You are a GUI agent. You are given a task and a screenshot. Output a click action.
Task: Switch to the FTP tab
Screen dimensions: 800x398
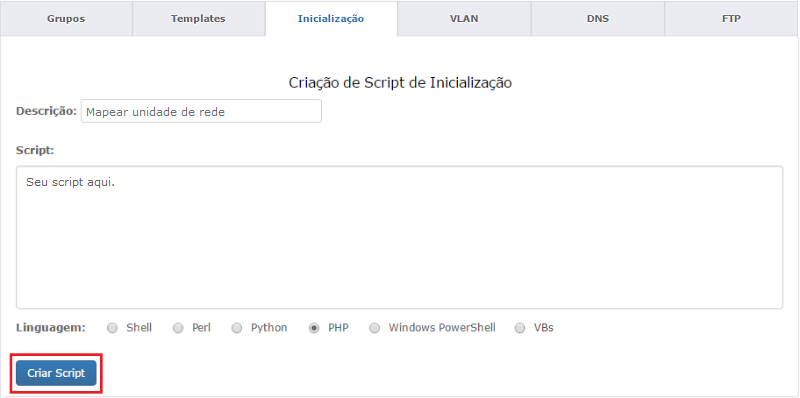pyautogui.click(x=732, y=19)
